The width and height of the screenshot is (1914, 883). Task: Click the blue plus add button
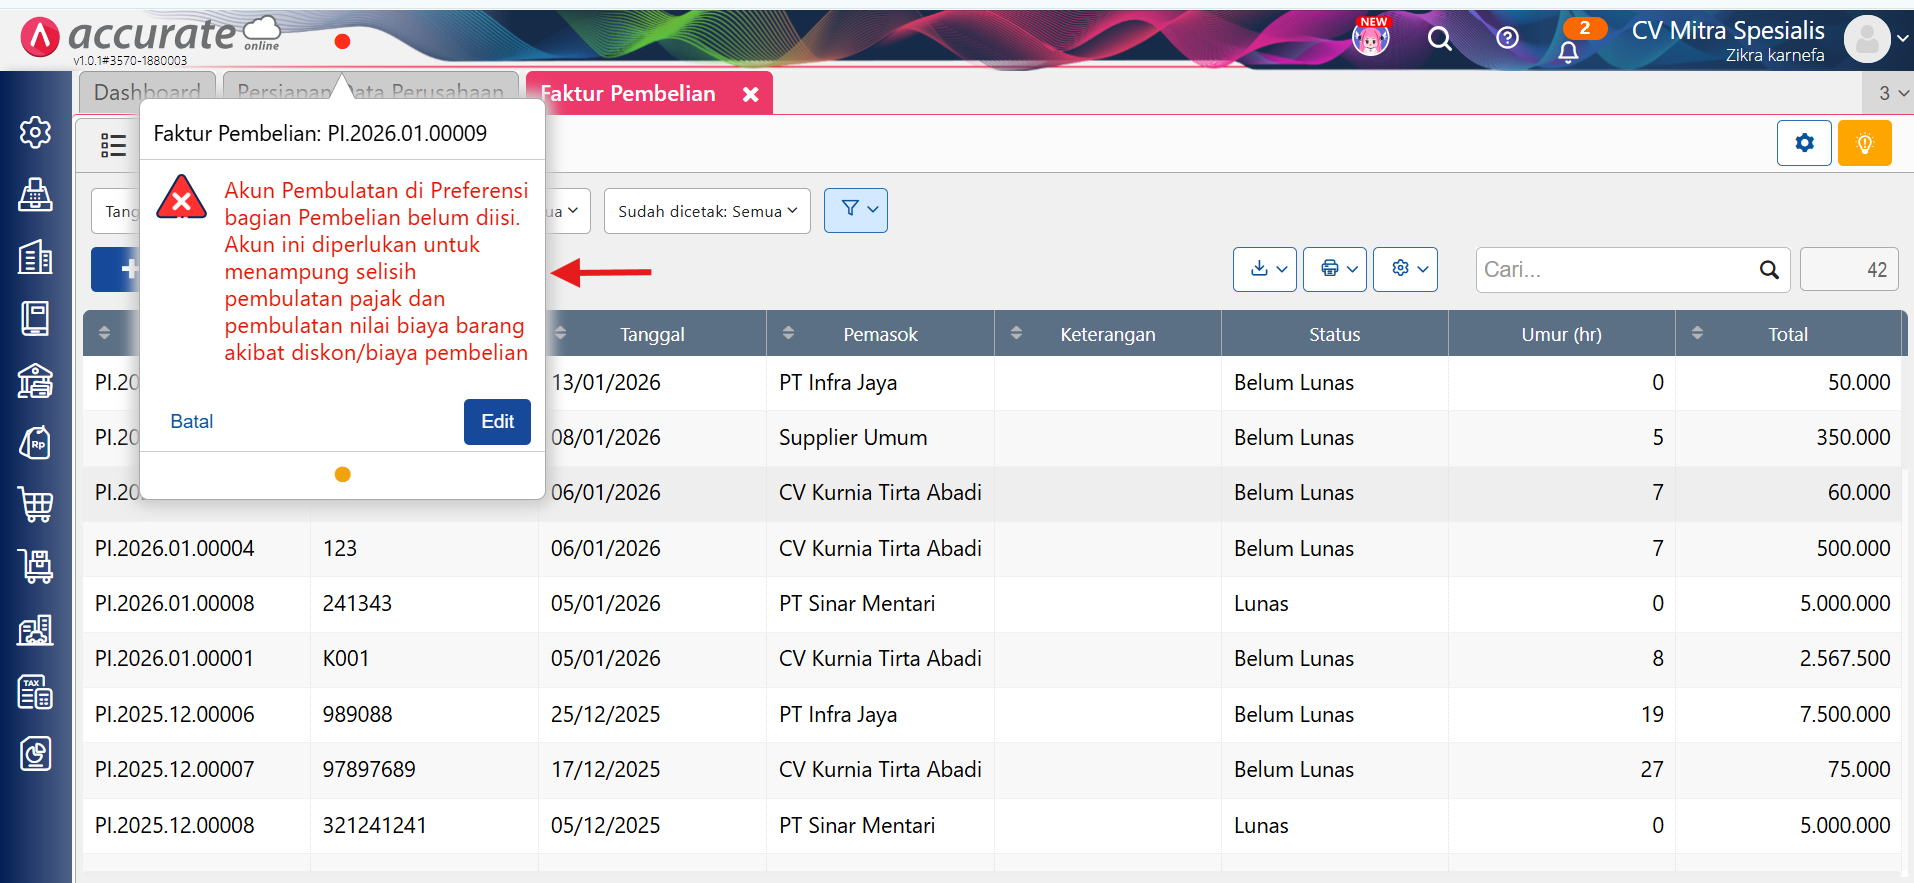(x=115, y=269)
